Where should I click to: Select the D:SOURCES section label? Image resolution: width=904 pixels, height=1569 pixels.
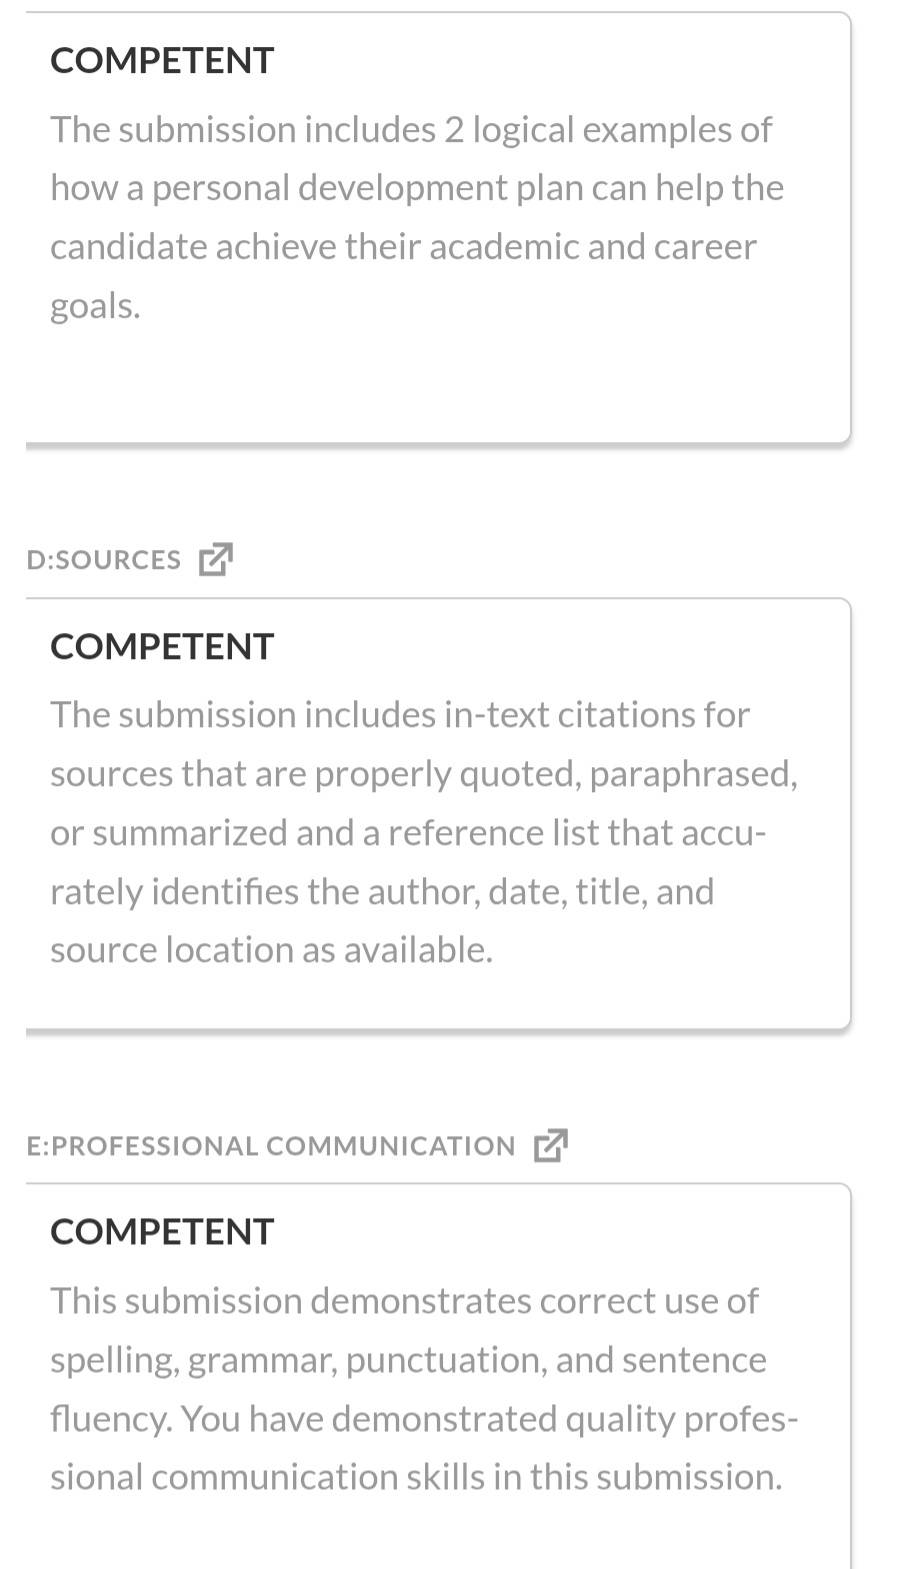point(104,560)
